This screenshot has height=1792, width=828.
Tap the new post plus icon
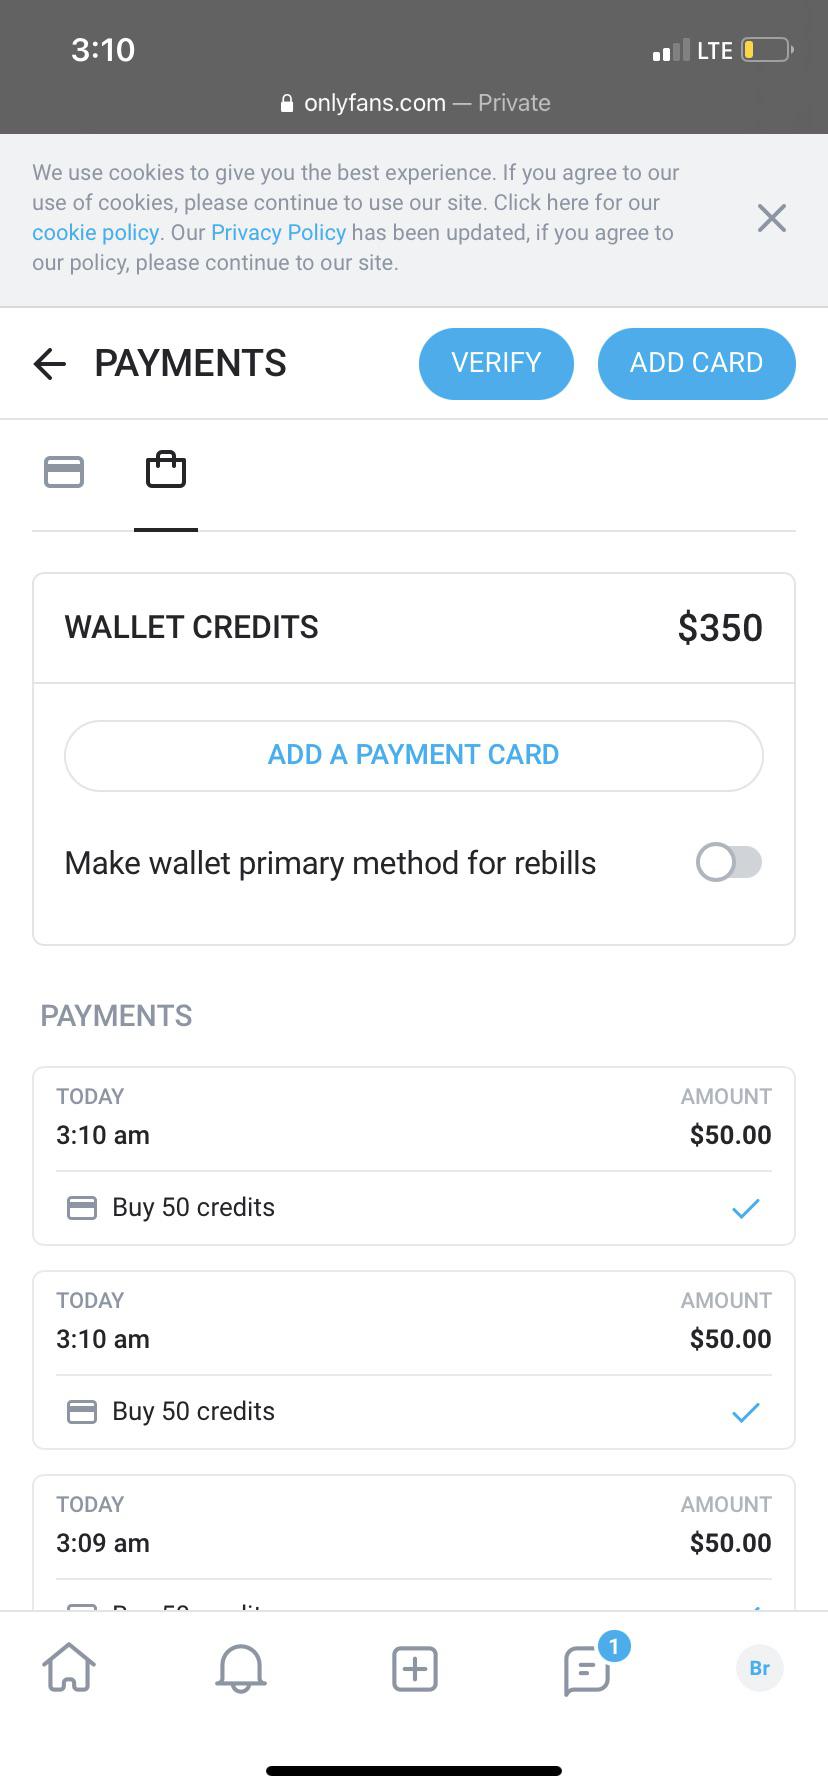click(x=414, y=1668)
